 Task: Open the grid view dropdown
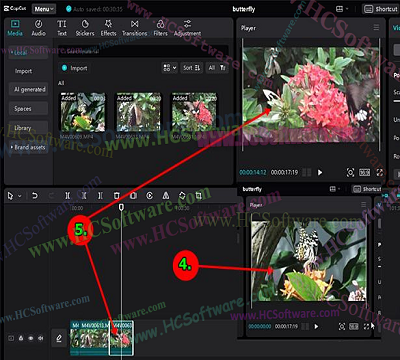click(x=170, y=68)
